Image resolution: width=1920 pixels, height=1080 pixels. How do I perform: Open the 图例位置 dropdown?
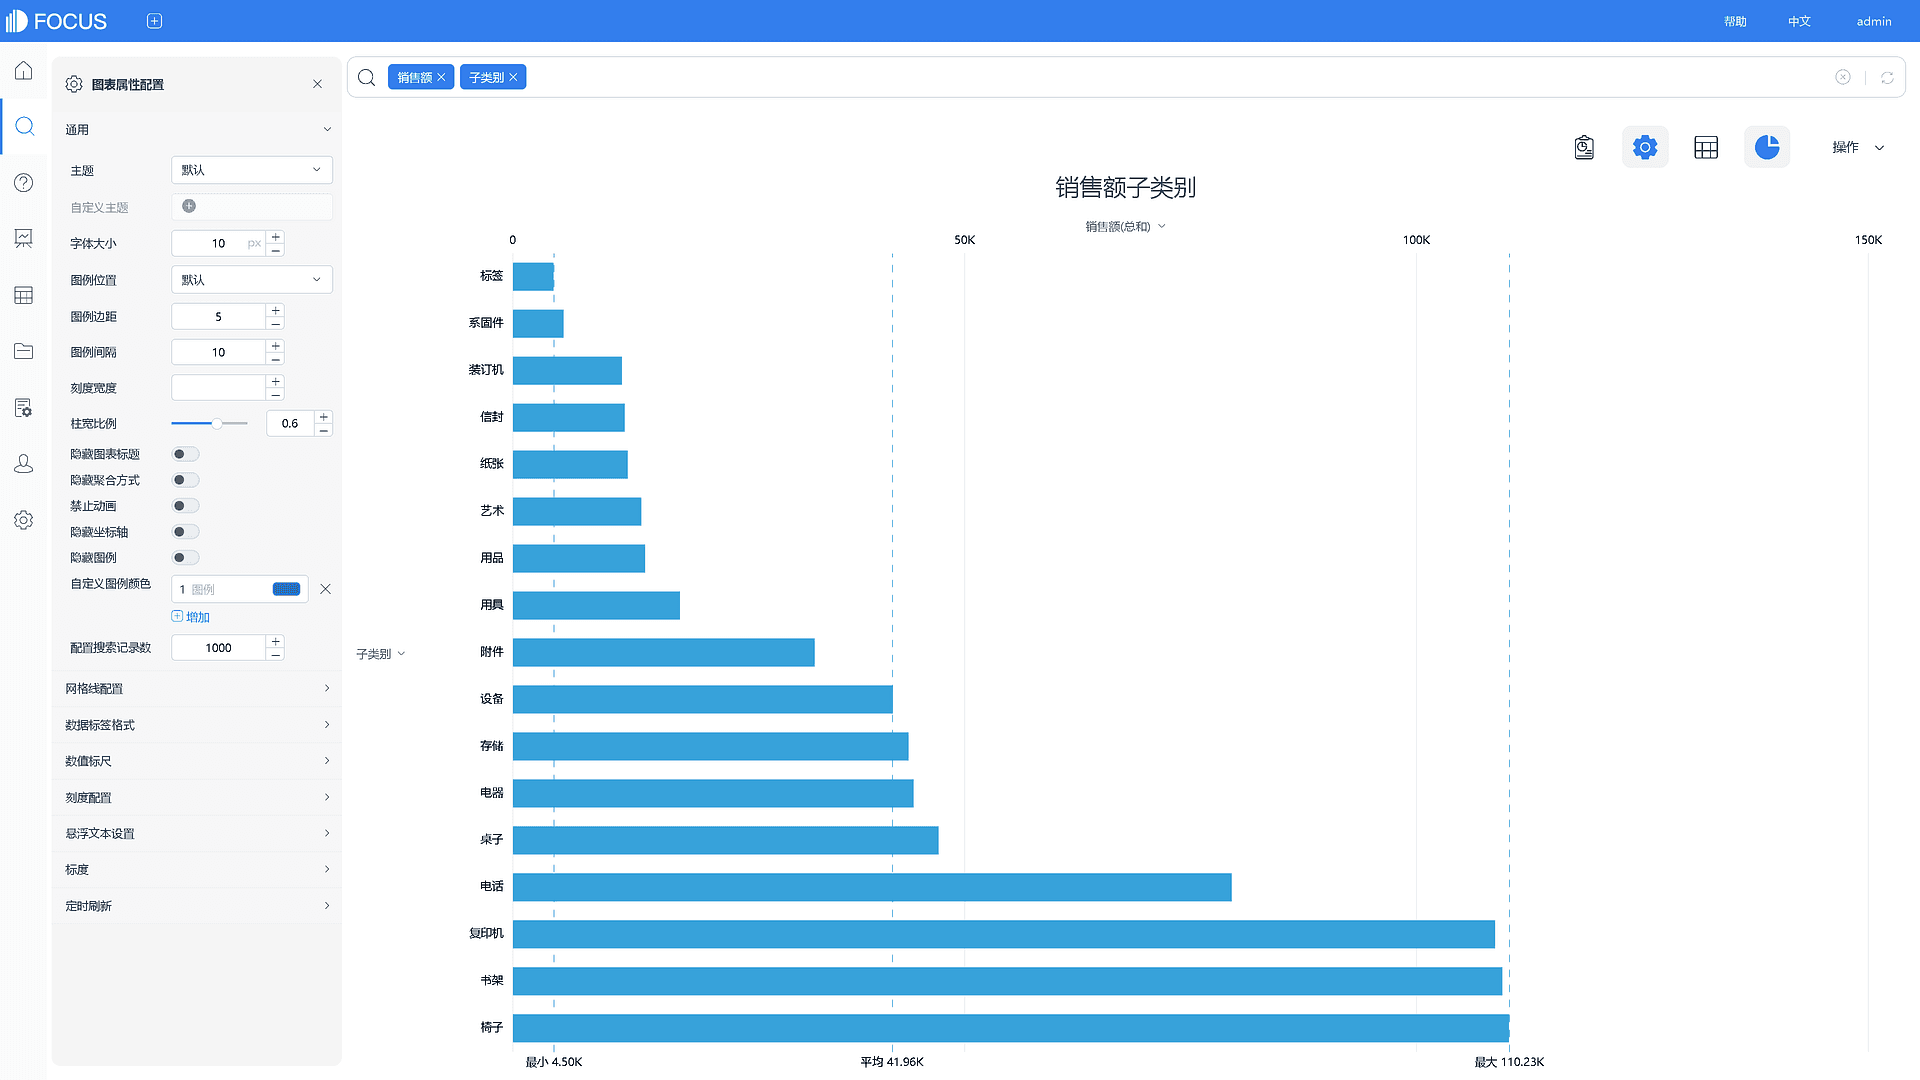coord(252,280)
